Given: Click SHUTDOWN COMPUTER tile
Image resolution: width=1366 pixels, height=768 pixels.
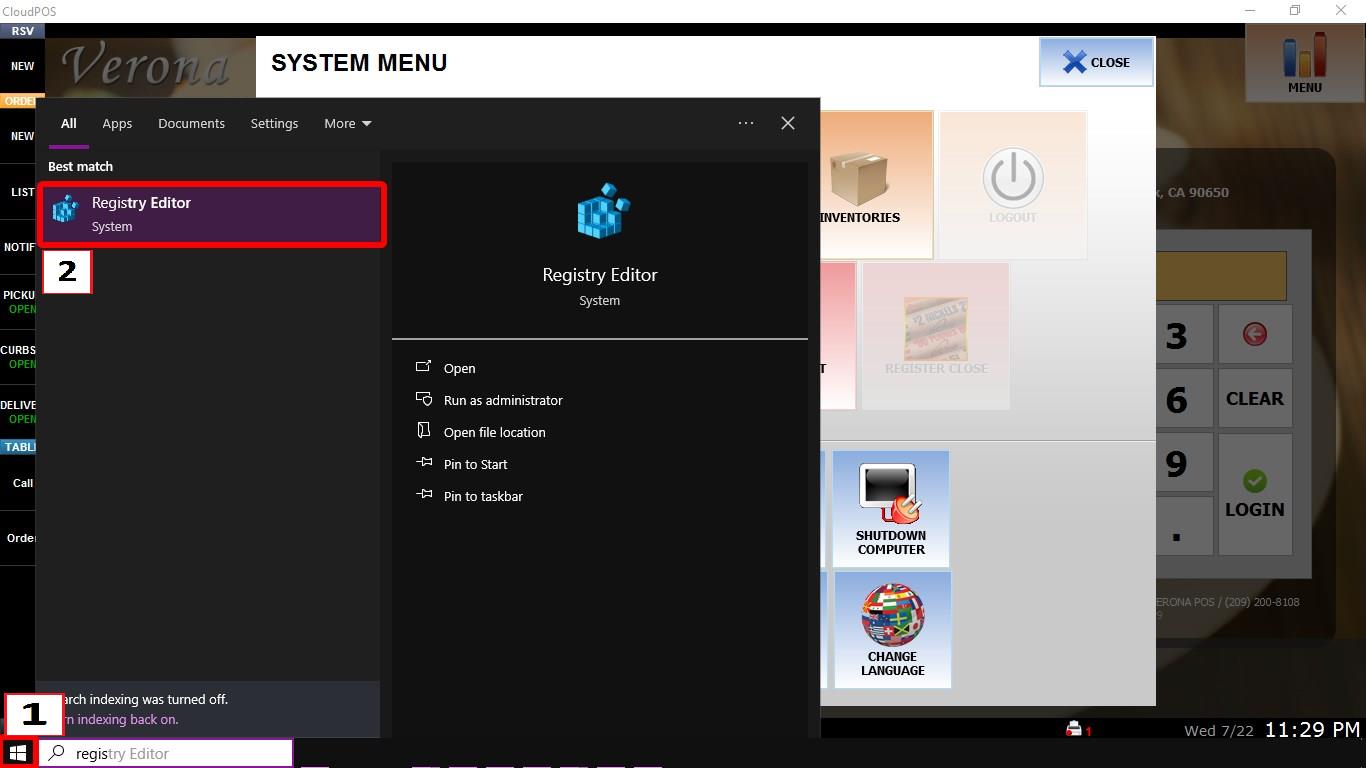Looking at the screenshot, I should point(891,508).
